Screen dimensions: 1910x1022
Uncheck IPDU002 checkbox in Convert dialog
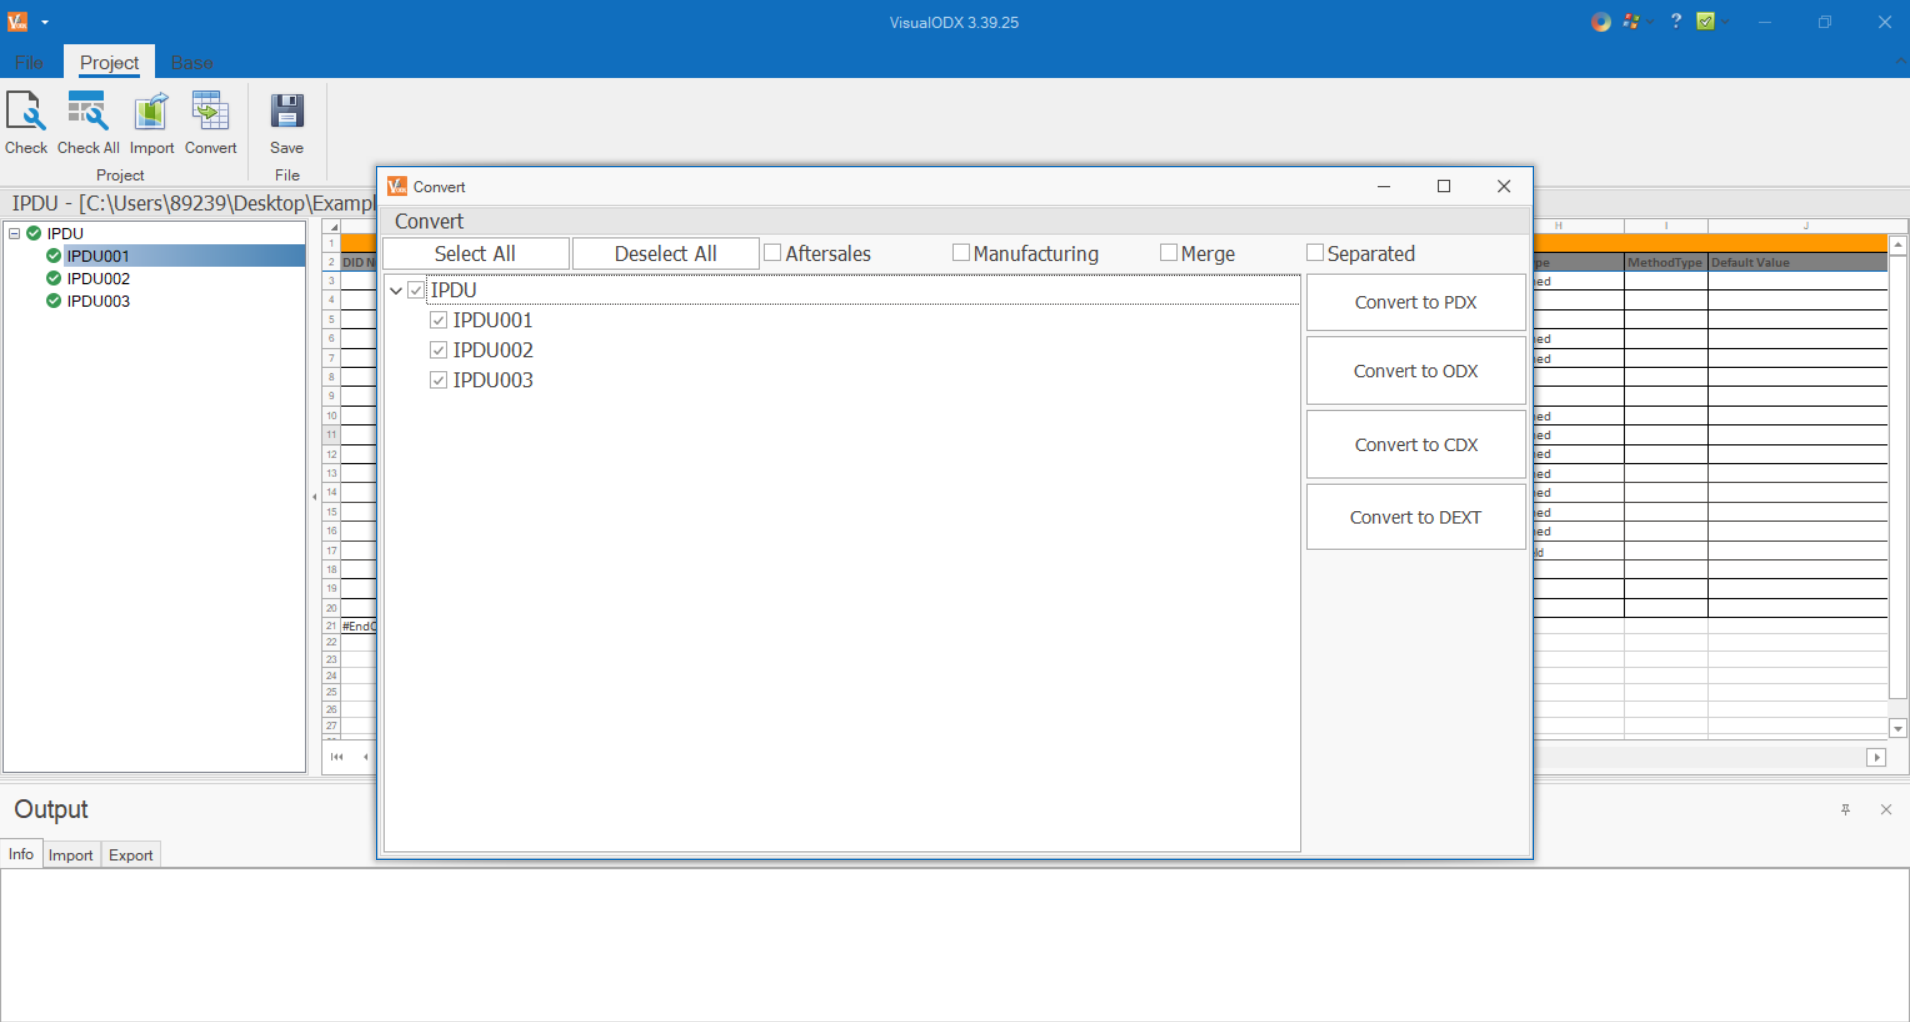(438, 350)
